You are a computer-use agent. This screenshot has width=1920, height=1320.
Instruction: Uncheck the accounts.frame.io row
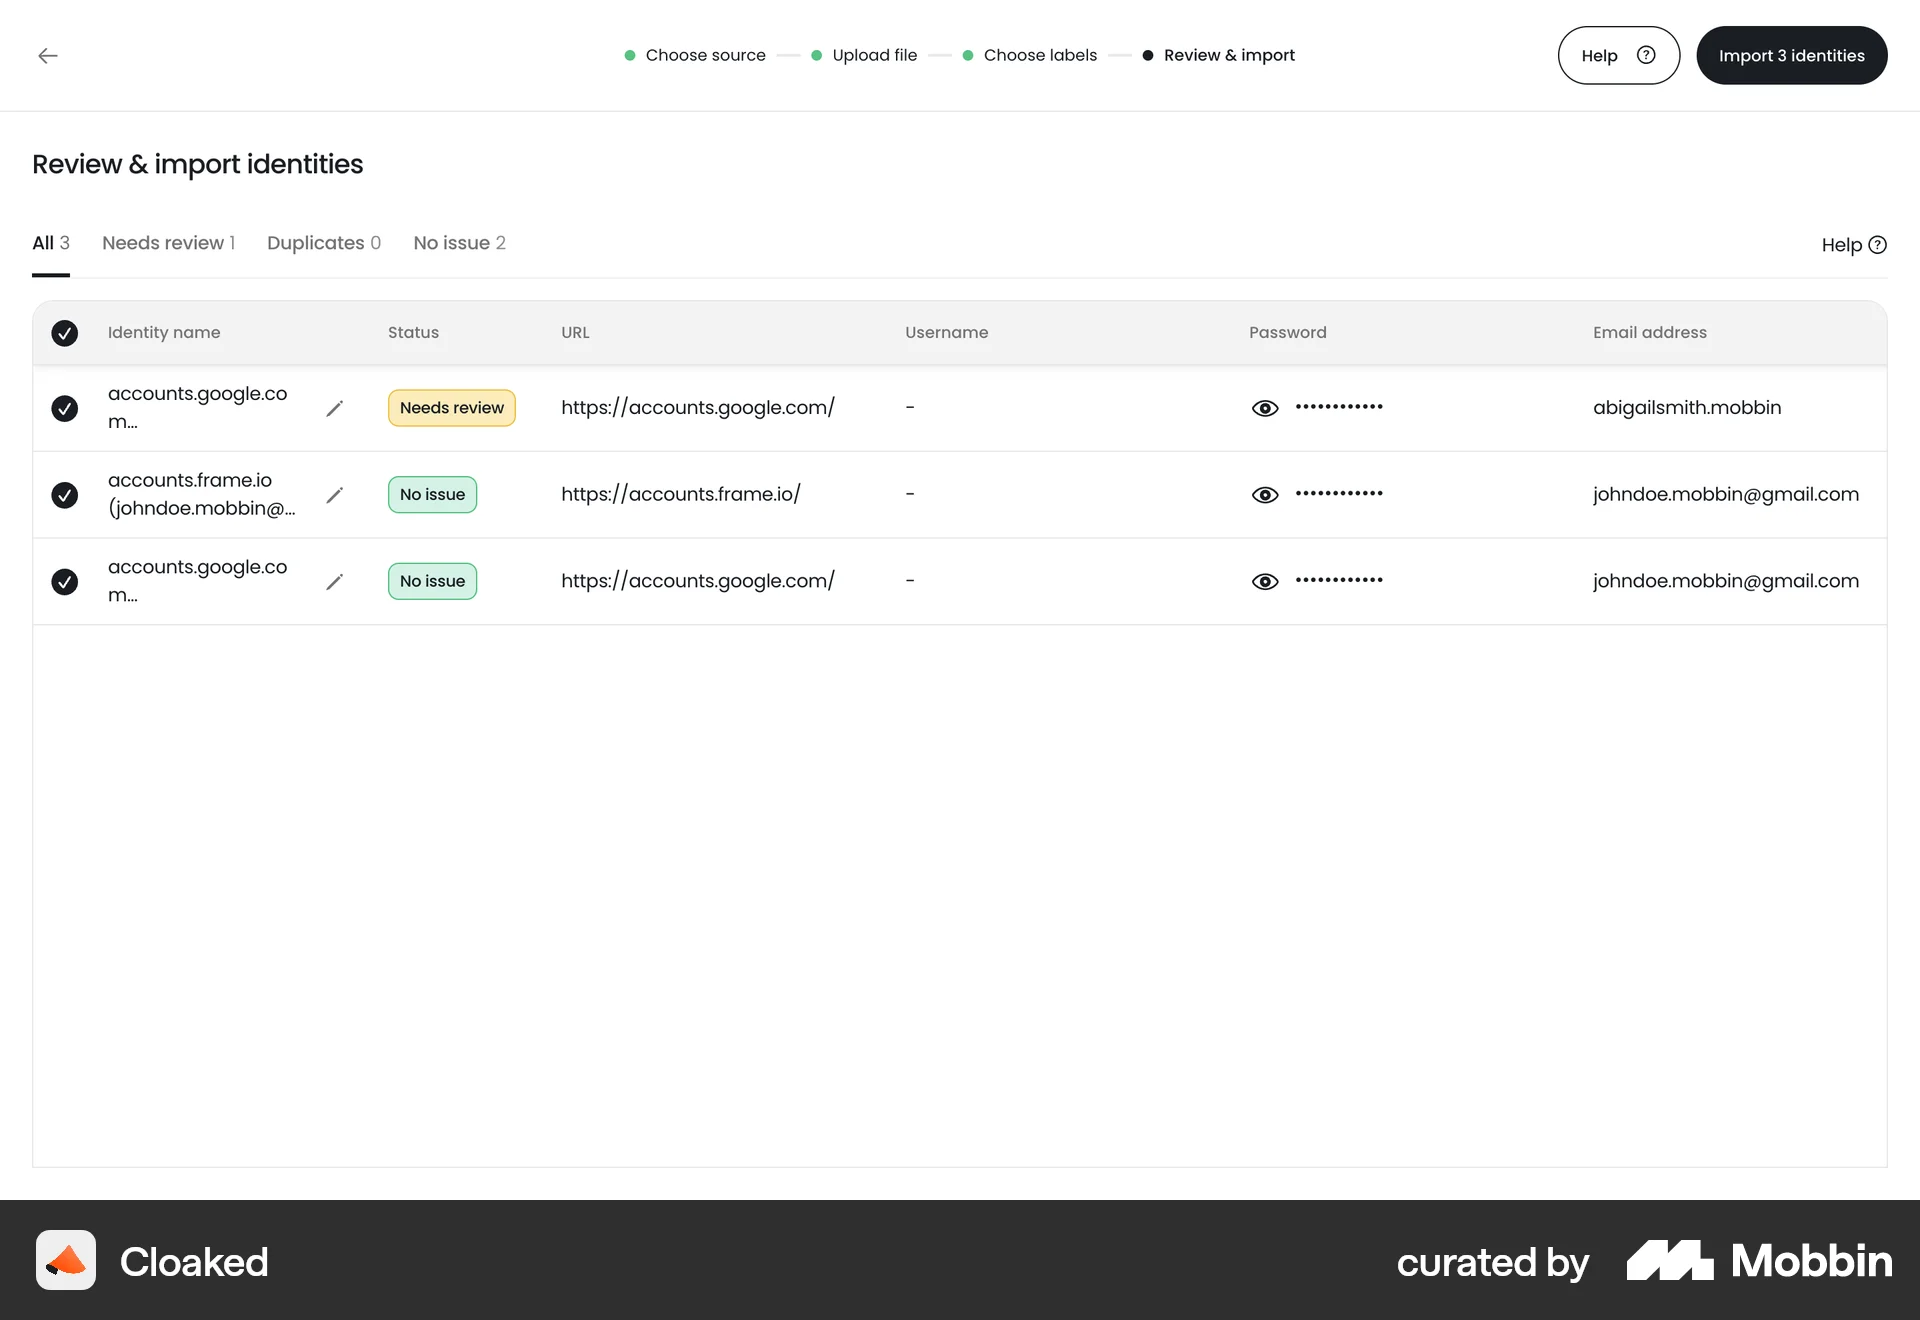pyautogui.click(x=65, y=494)
